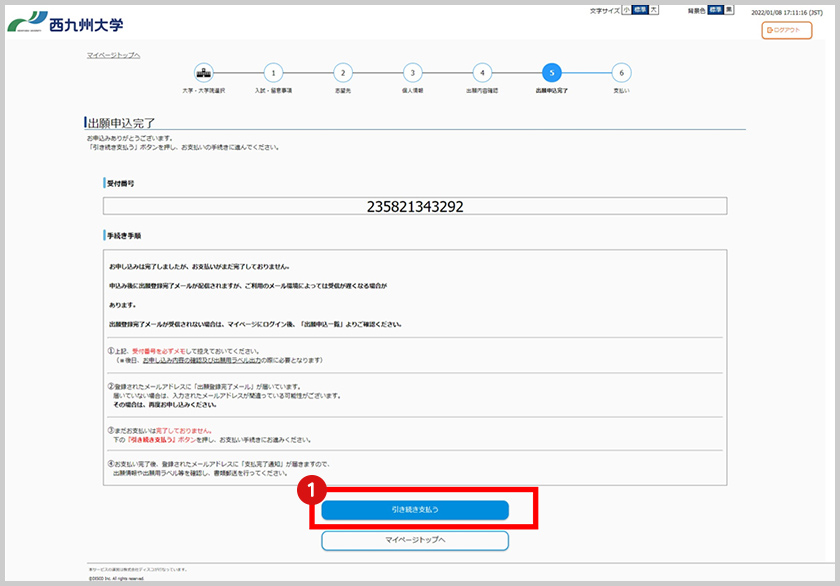Select step 1 circle 入試・留意事項
This screenshot has height=586, width=840.
coord(273,72)
